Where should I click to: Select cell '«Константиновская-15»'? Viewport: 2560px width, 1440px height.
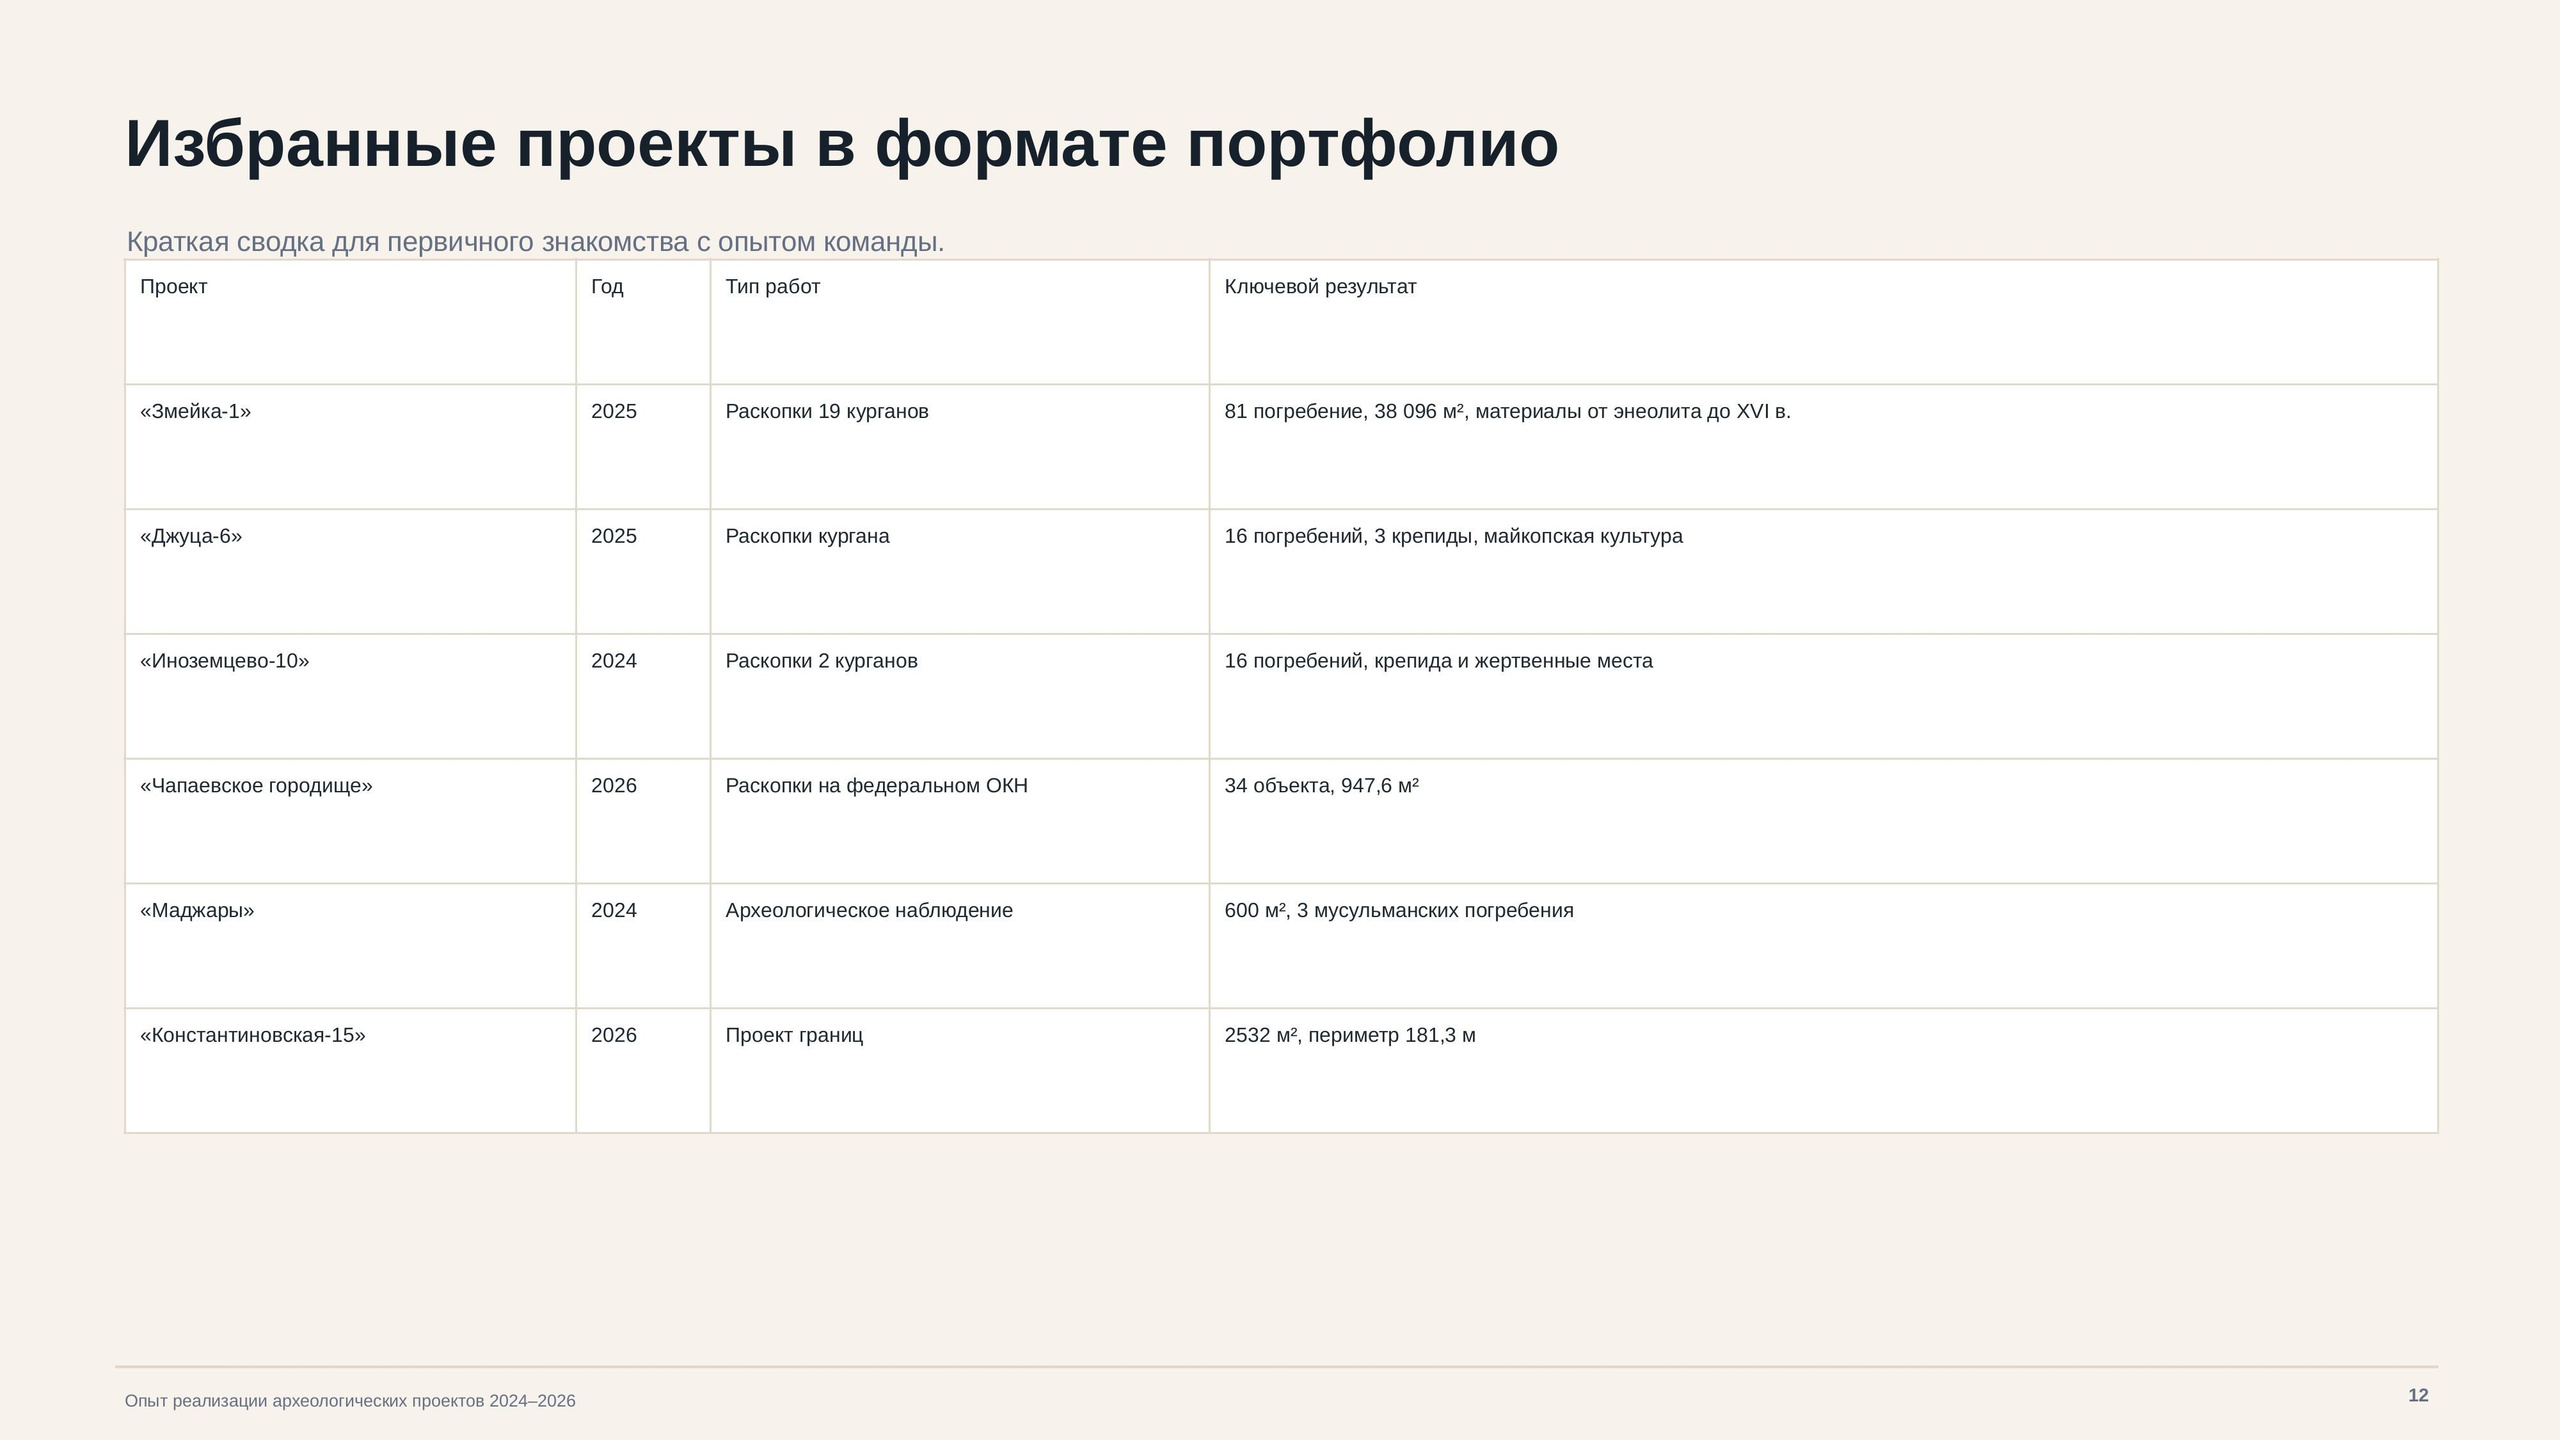pos(253,1036)
